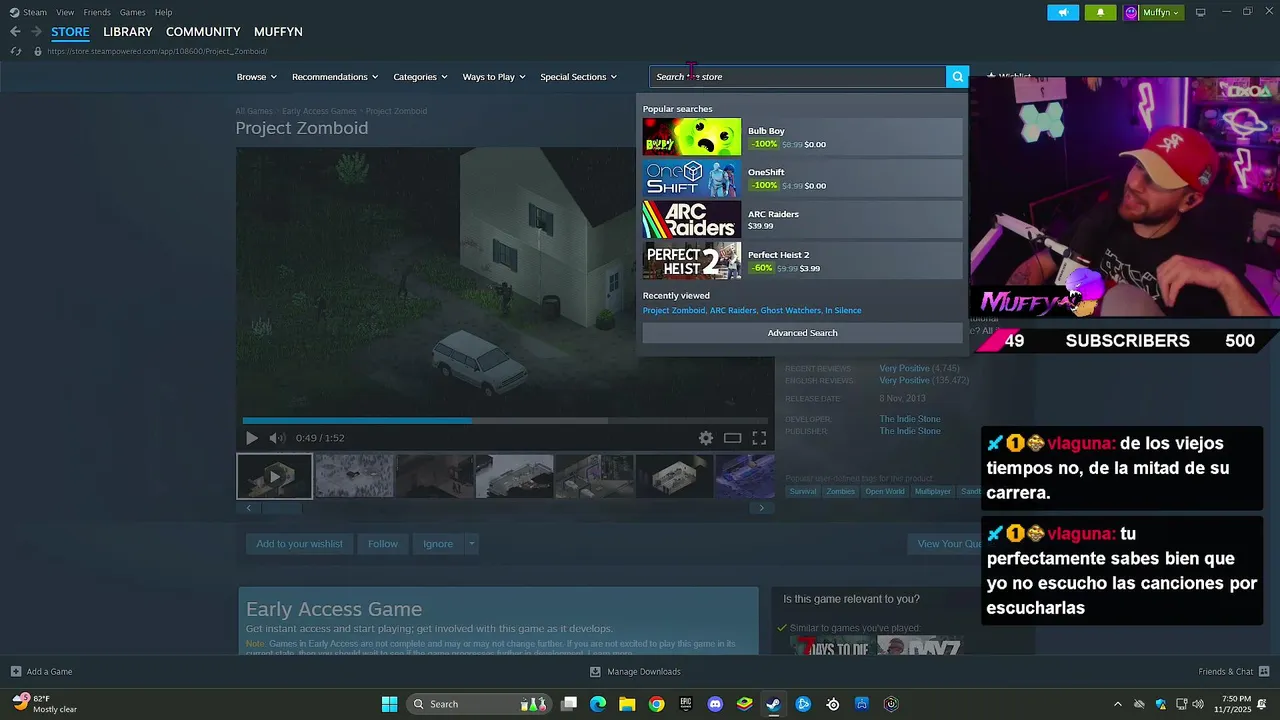
Task: Open Google Chrome from taskbar
Action: [656, 704]
